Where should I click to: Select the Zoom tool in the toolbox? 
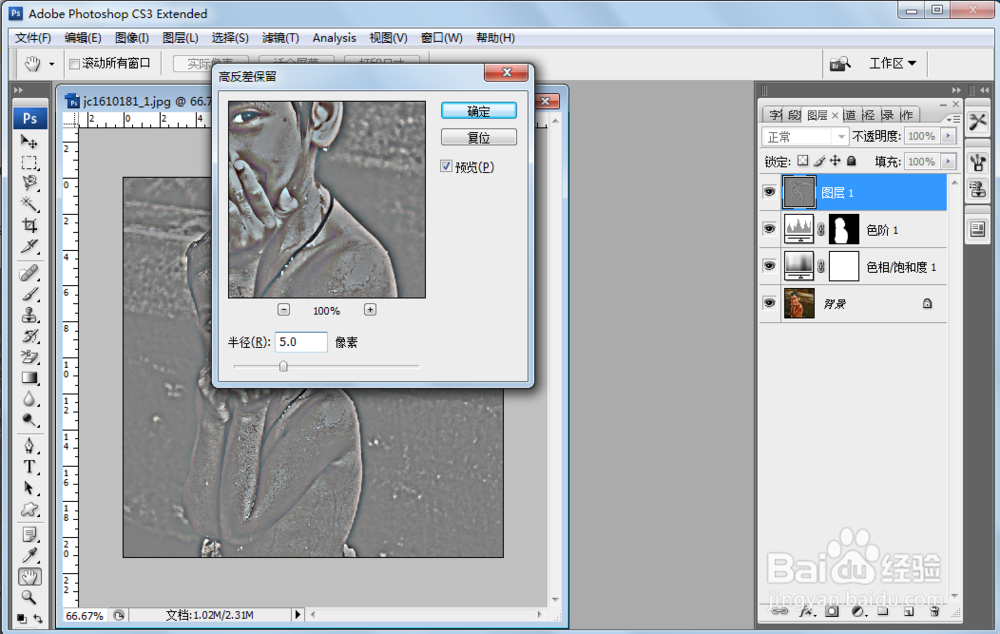tap(30, 596)
